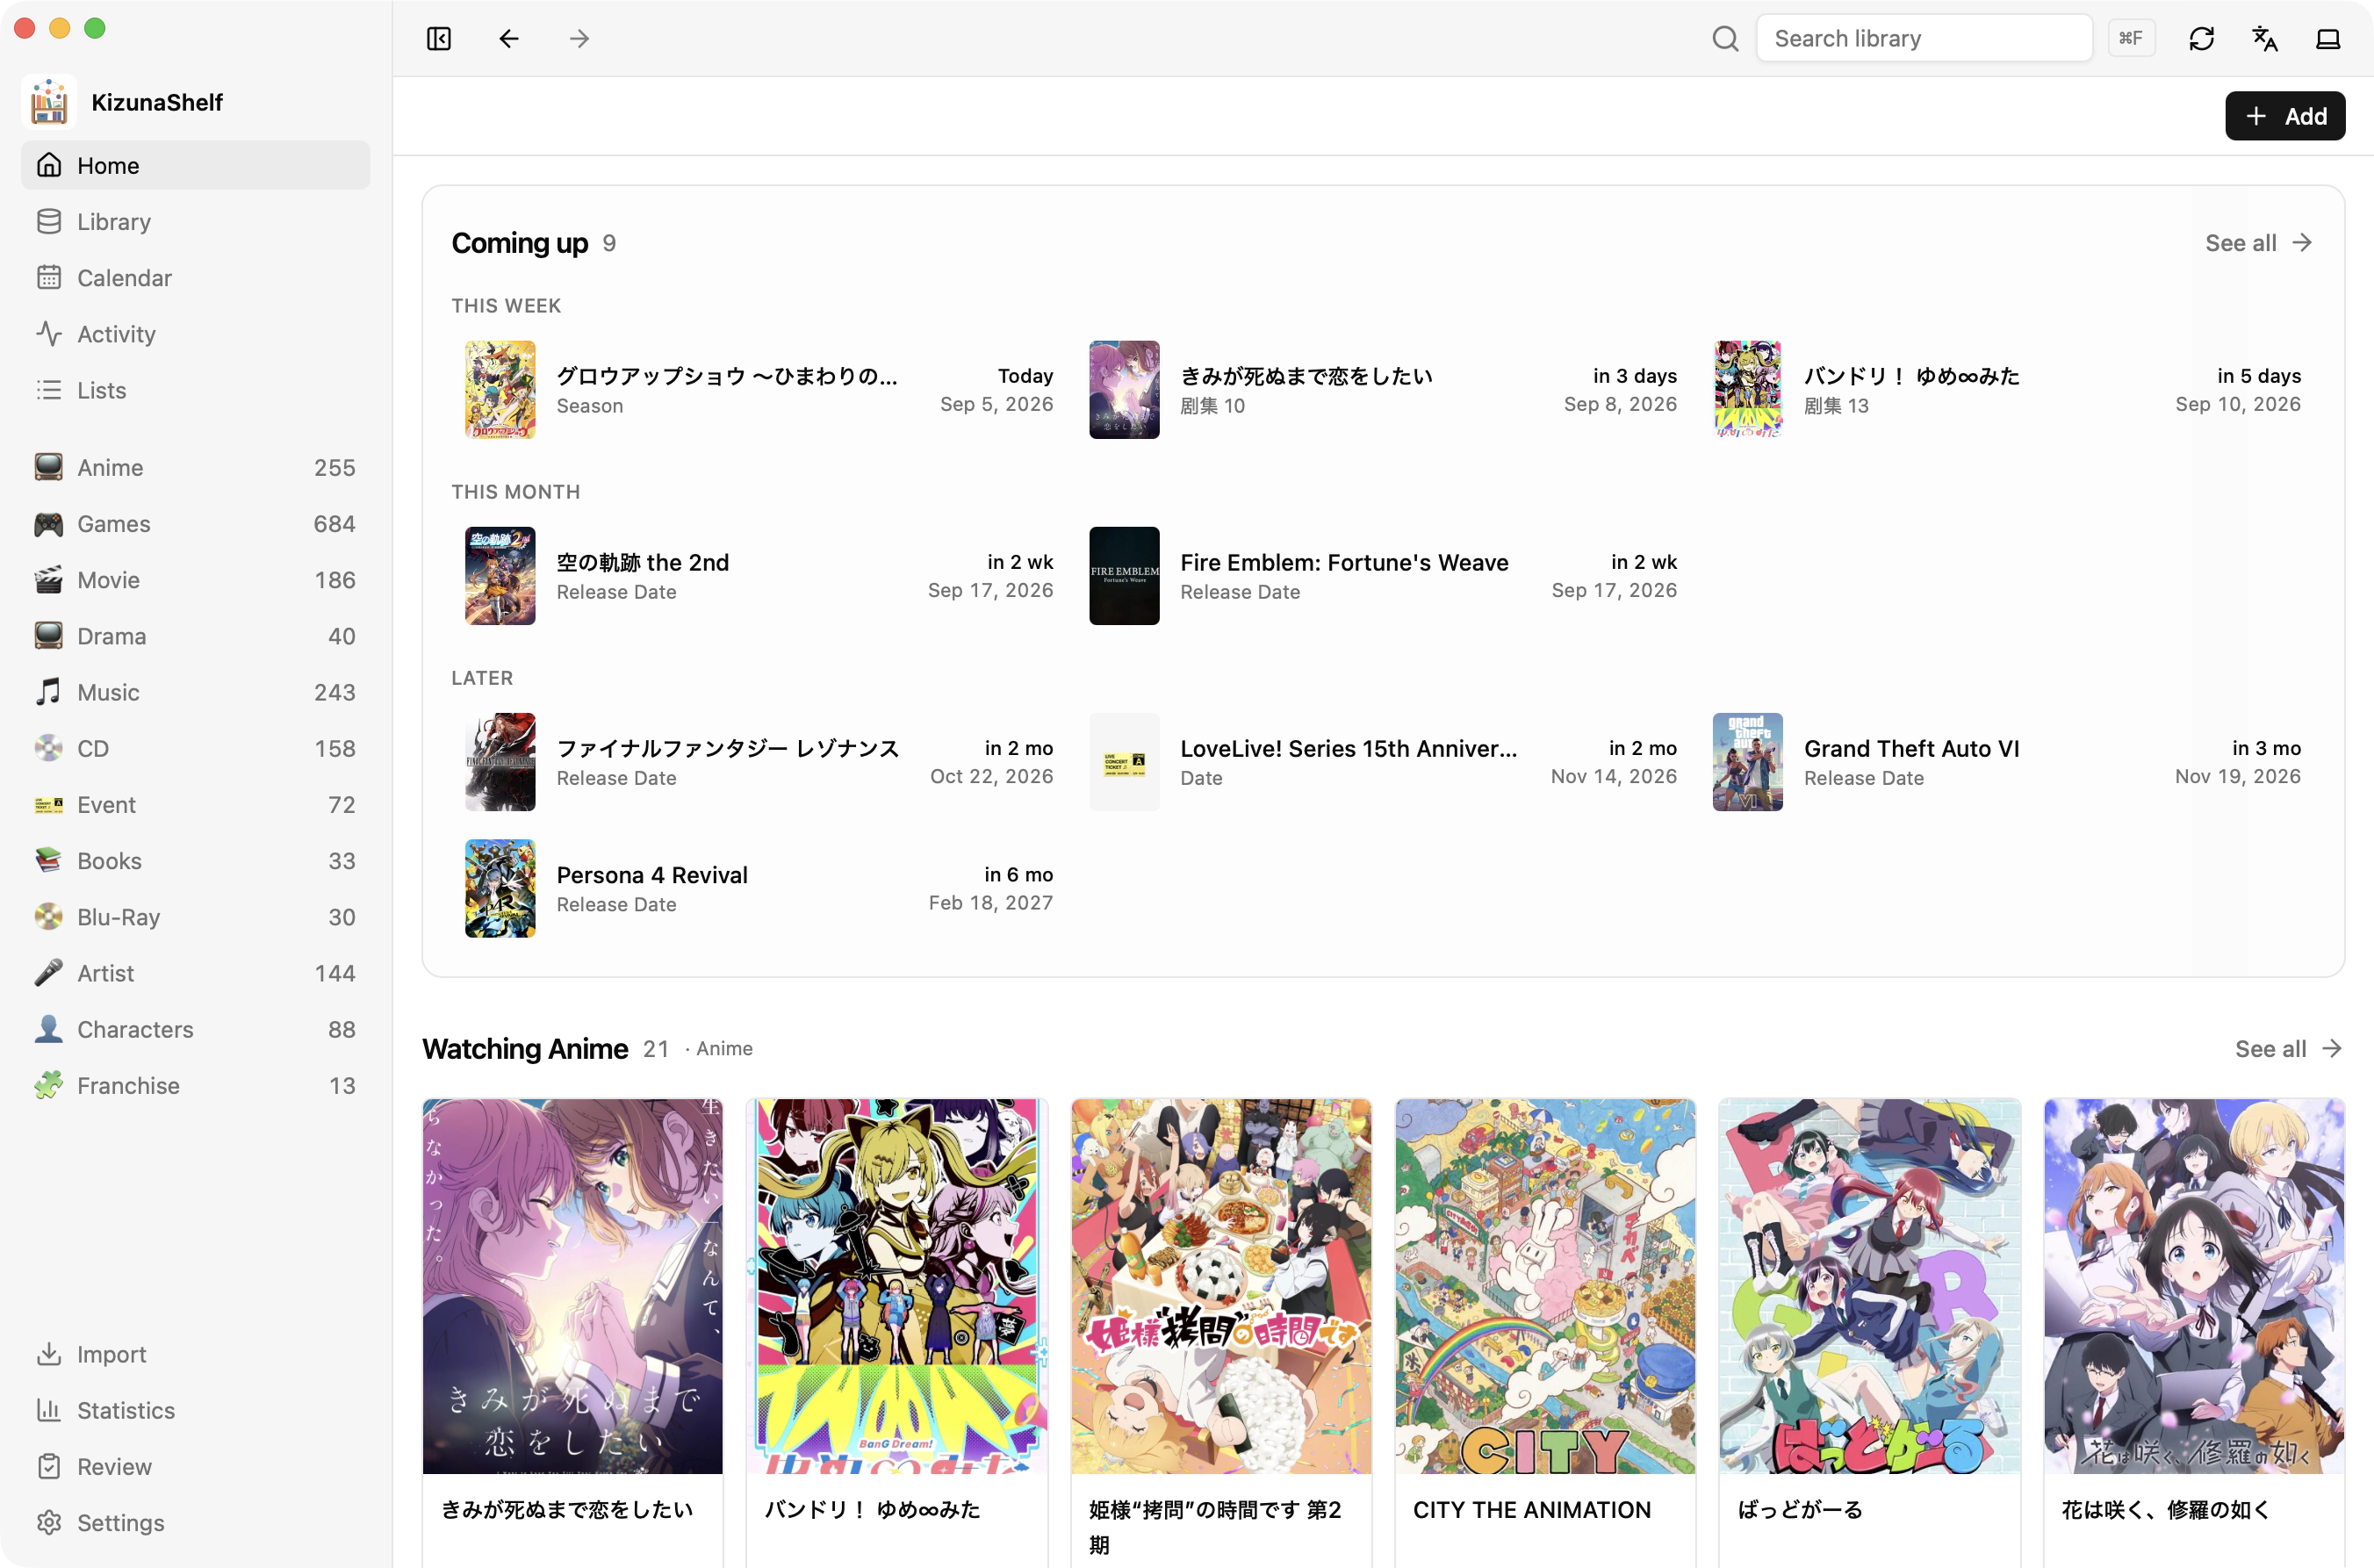Open Movie category in sidebar
This screenshot has width=2374, height=1568.
click(x=196, y=580)
